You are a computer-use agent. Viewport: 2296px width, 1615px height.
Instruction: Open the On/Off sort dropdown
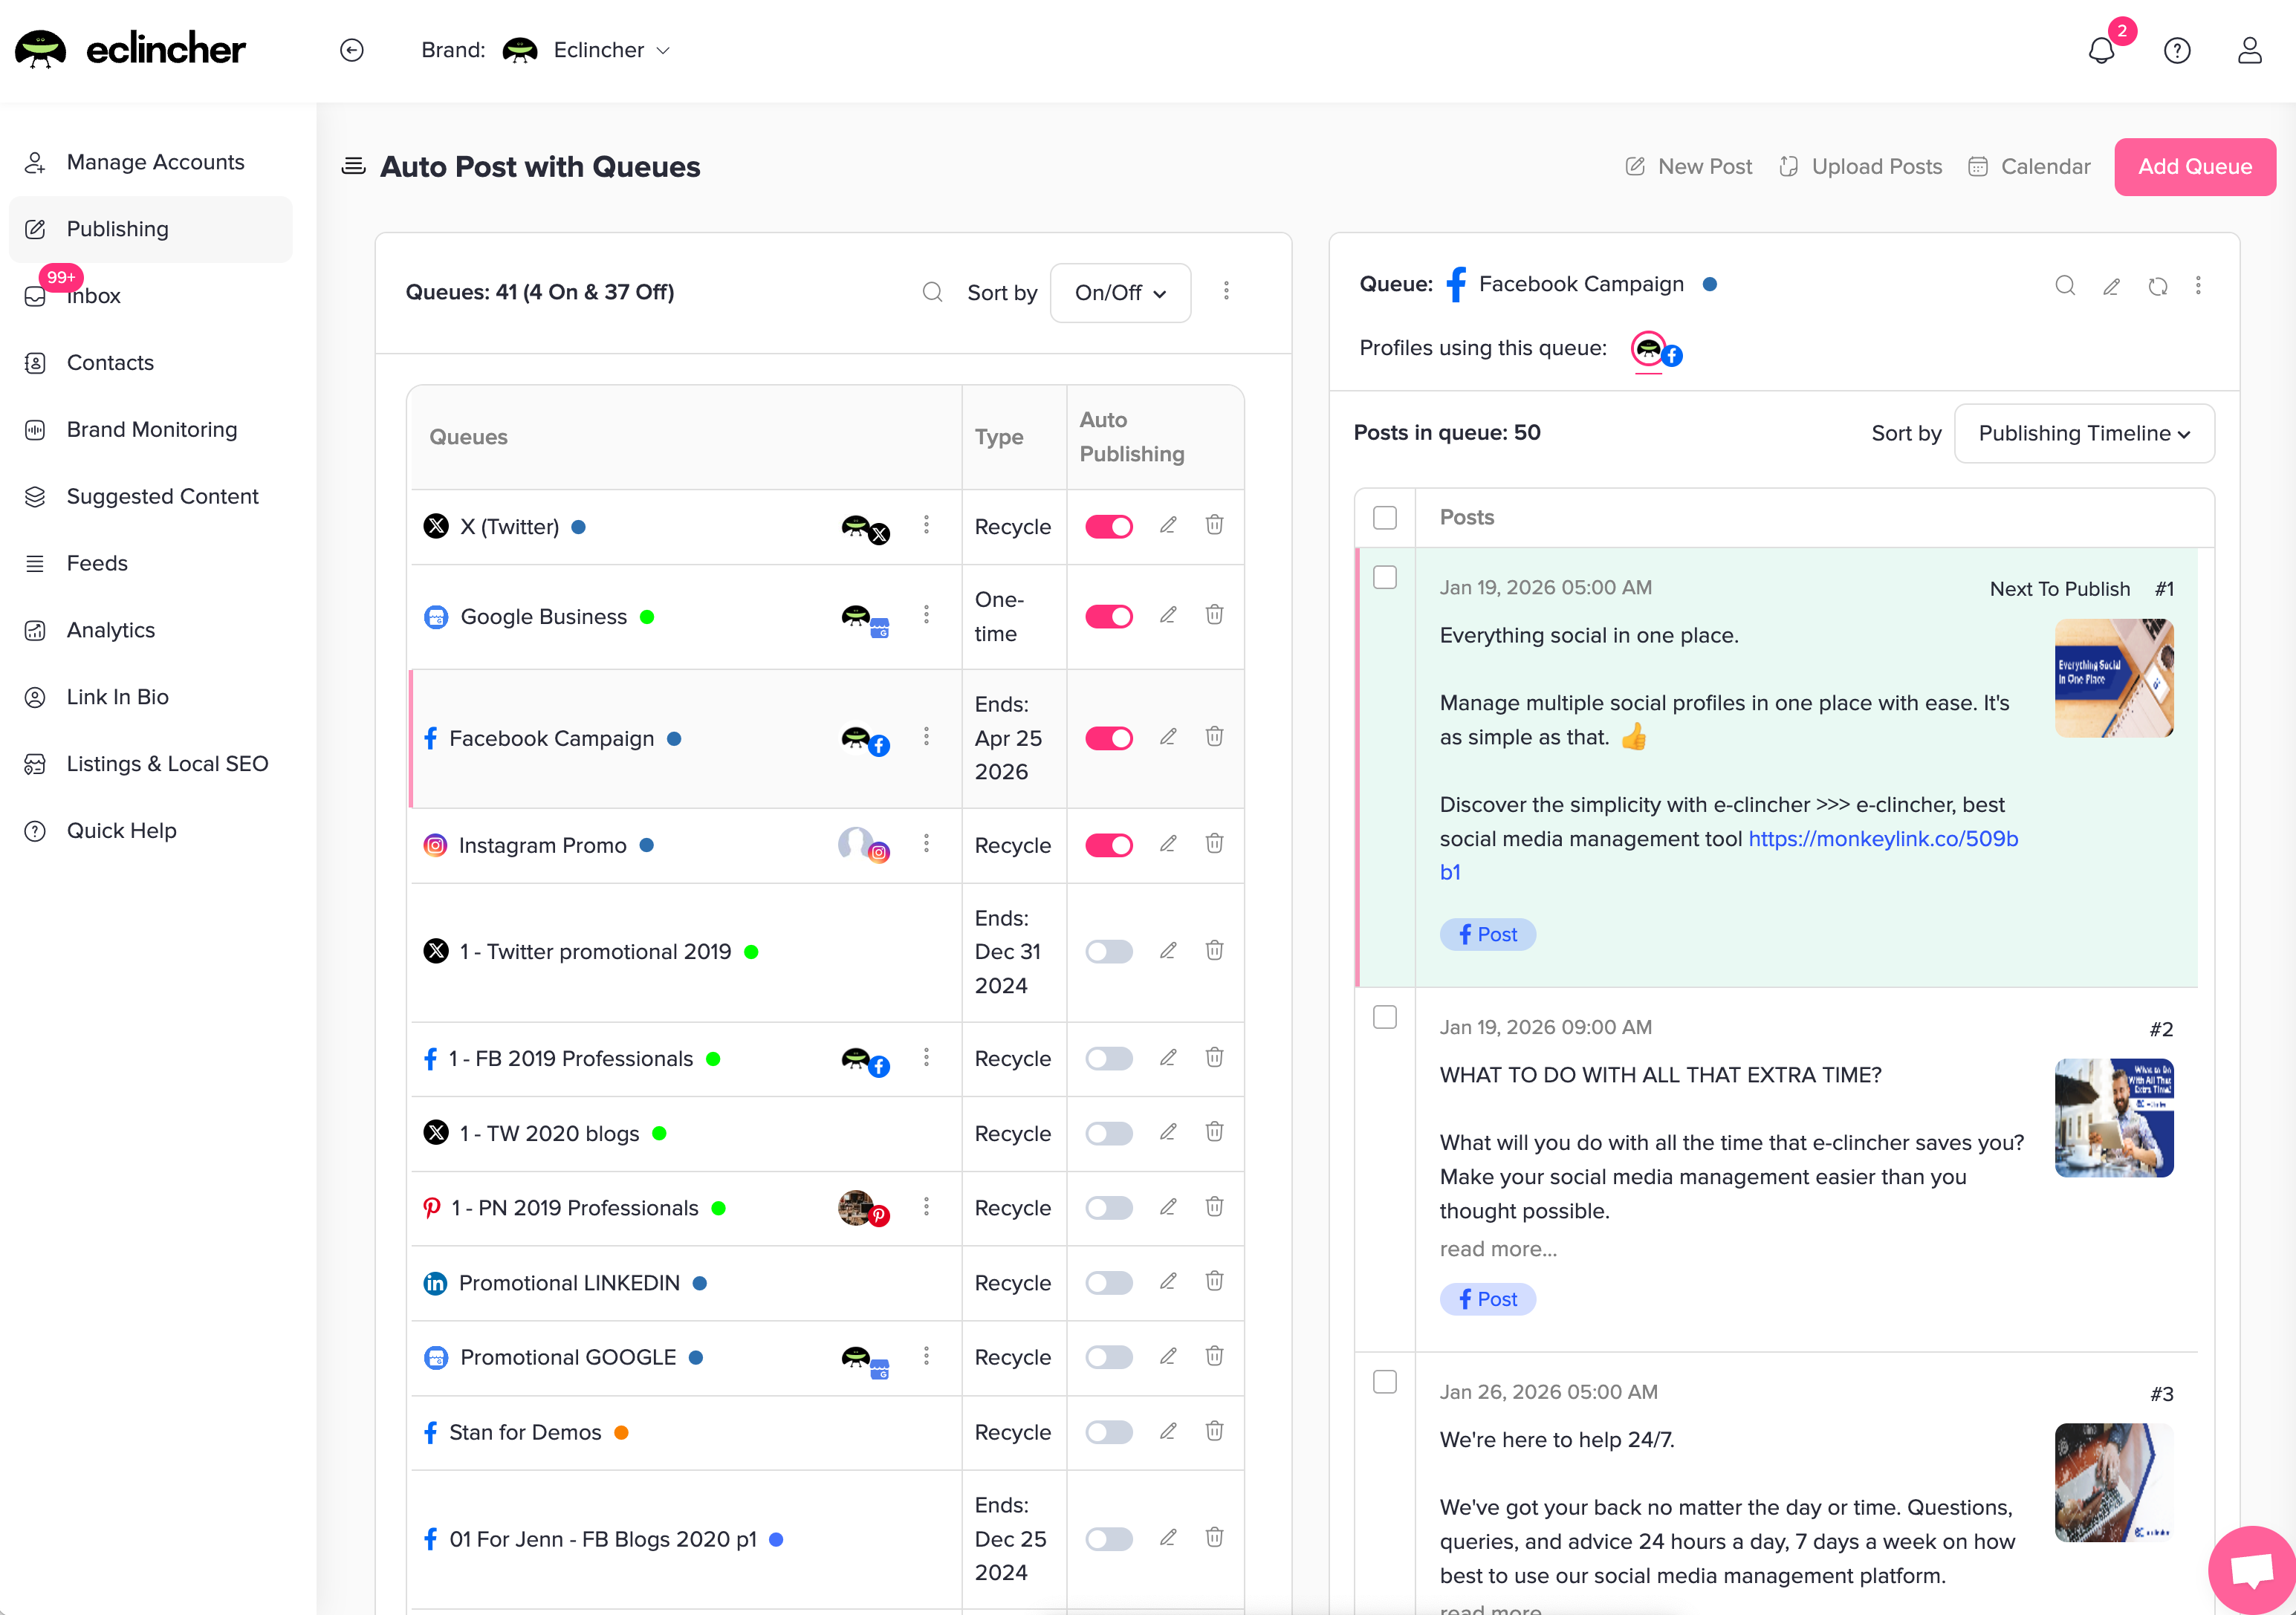(1120, 293)
